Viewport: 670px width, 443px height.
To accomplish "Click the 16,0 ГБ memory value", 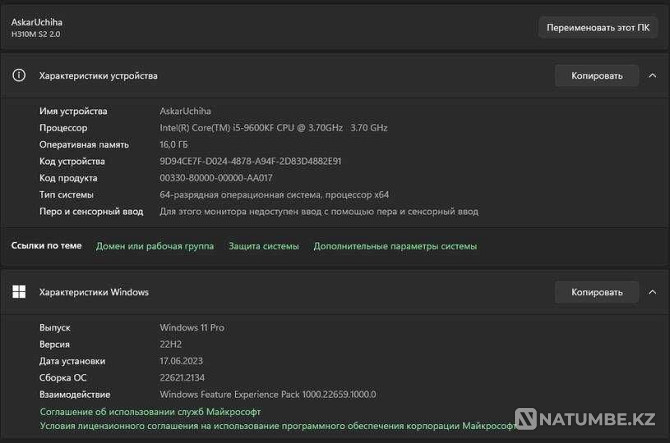I will [x=173, y=145].
